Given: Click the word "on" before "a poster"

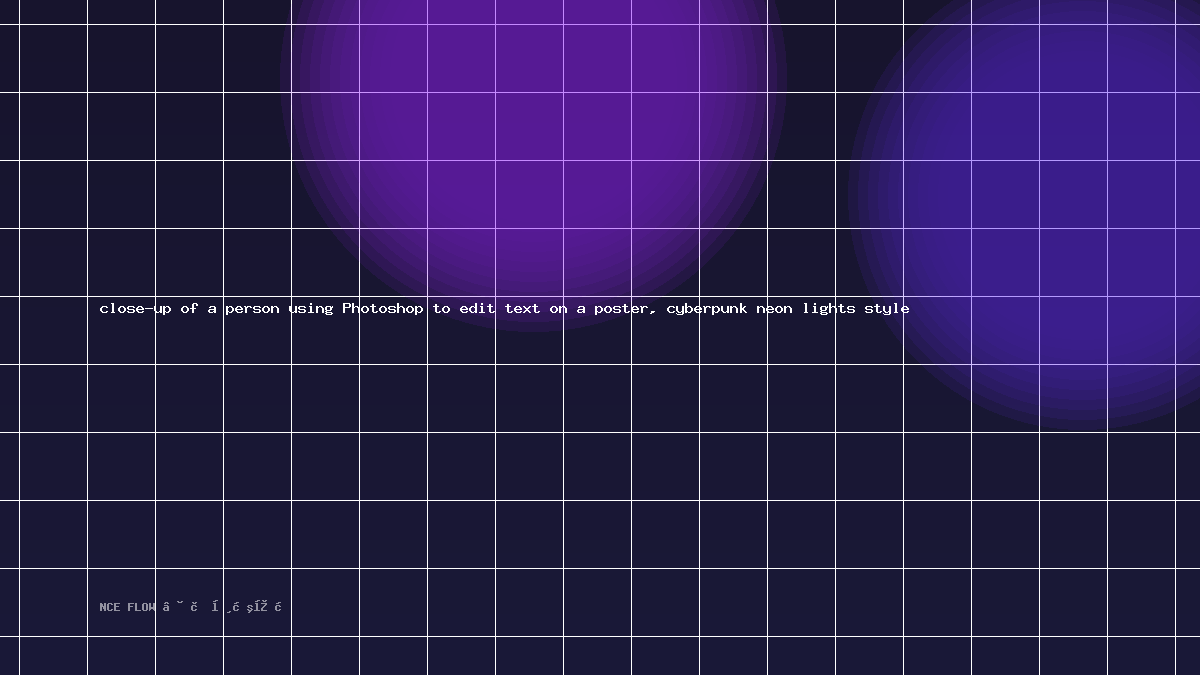Looking at the screenshot, I should 558,308.
